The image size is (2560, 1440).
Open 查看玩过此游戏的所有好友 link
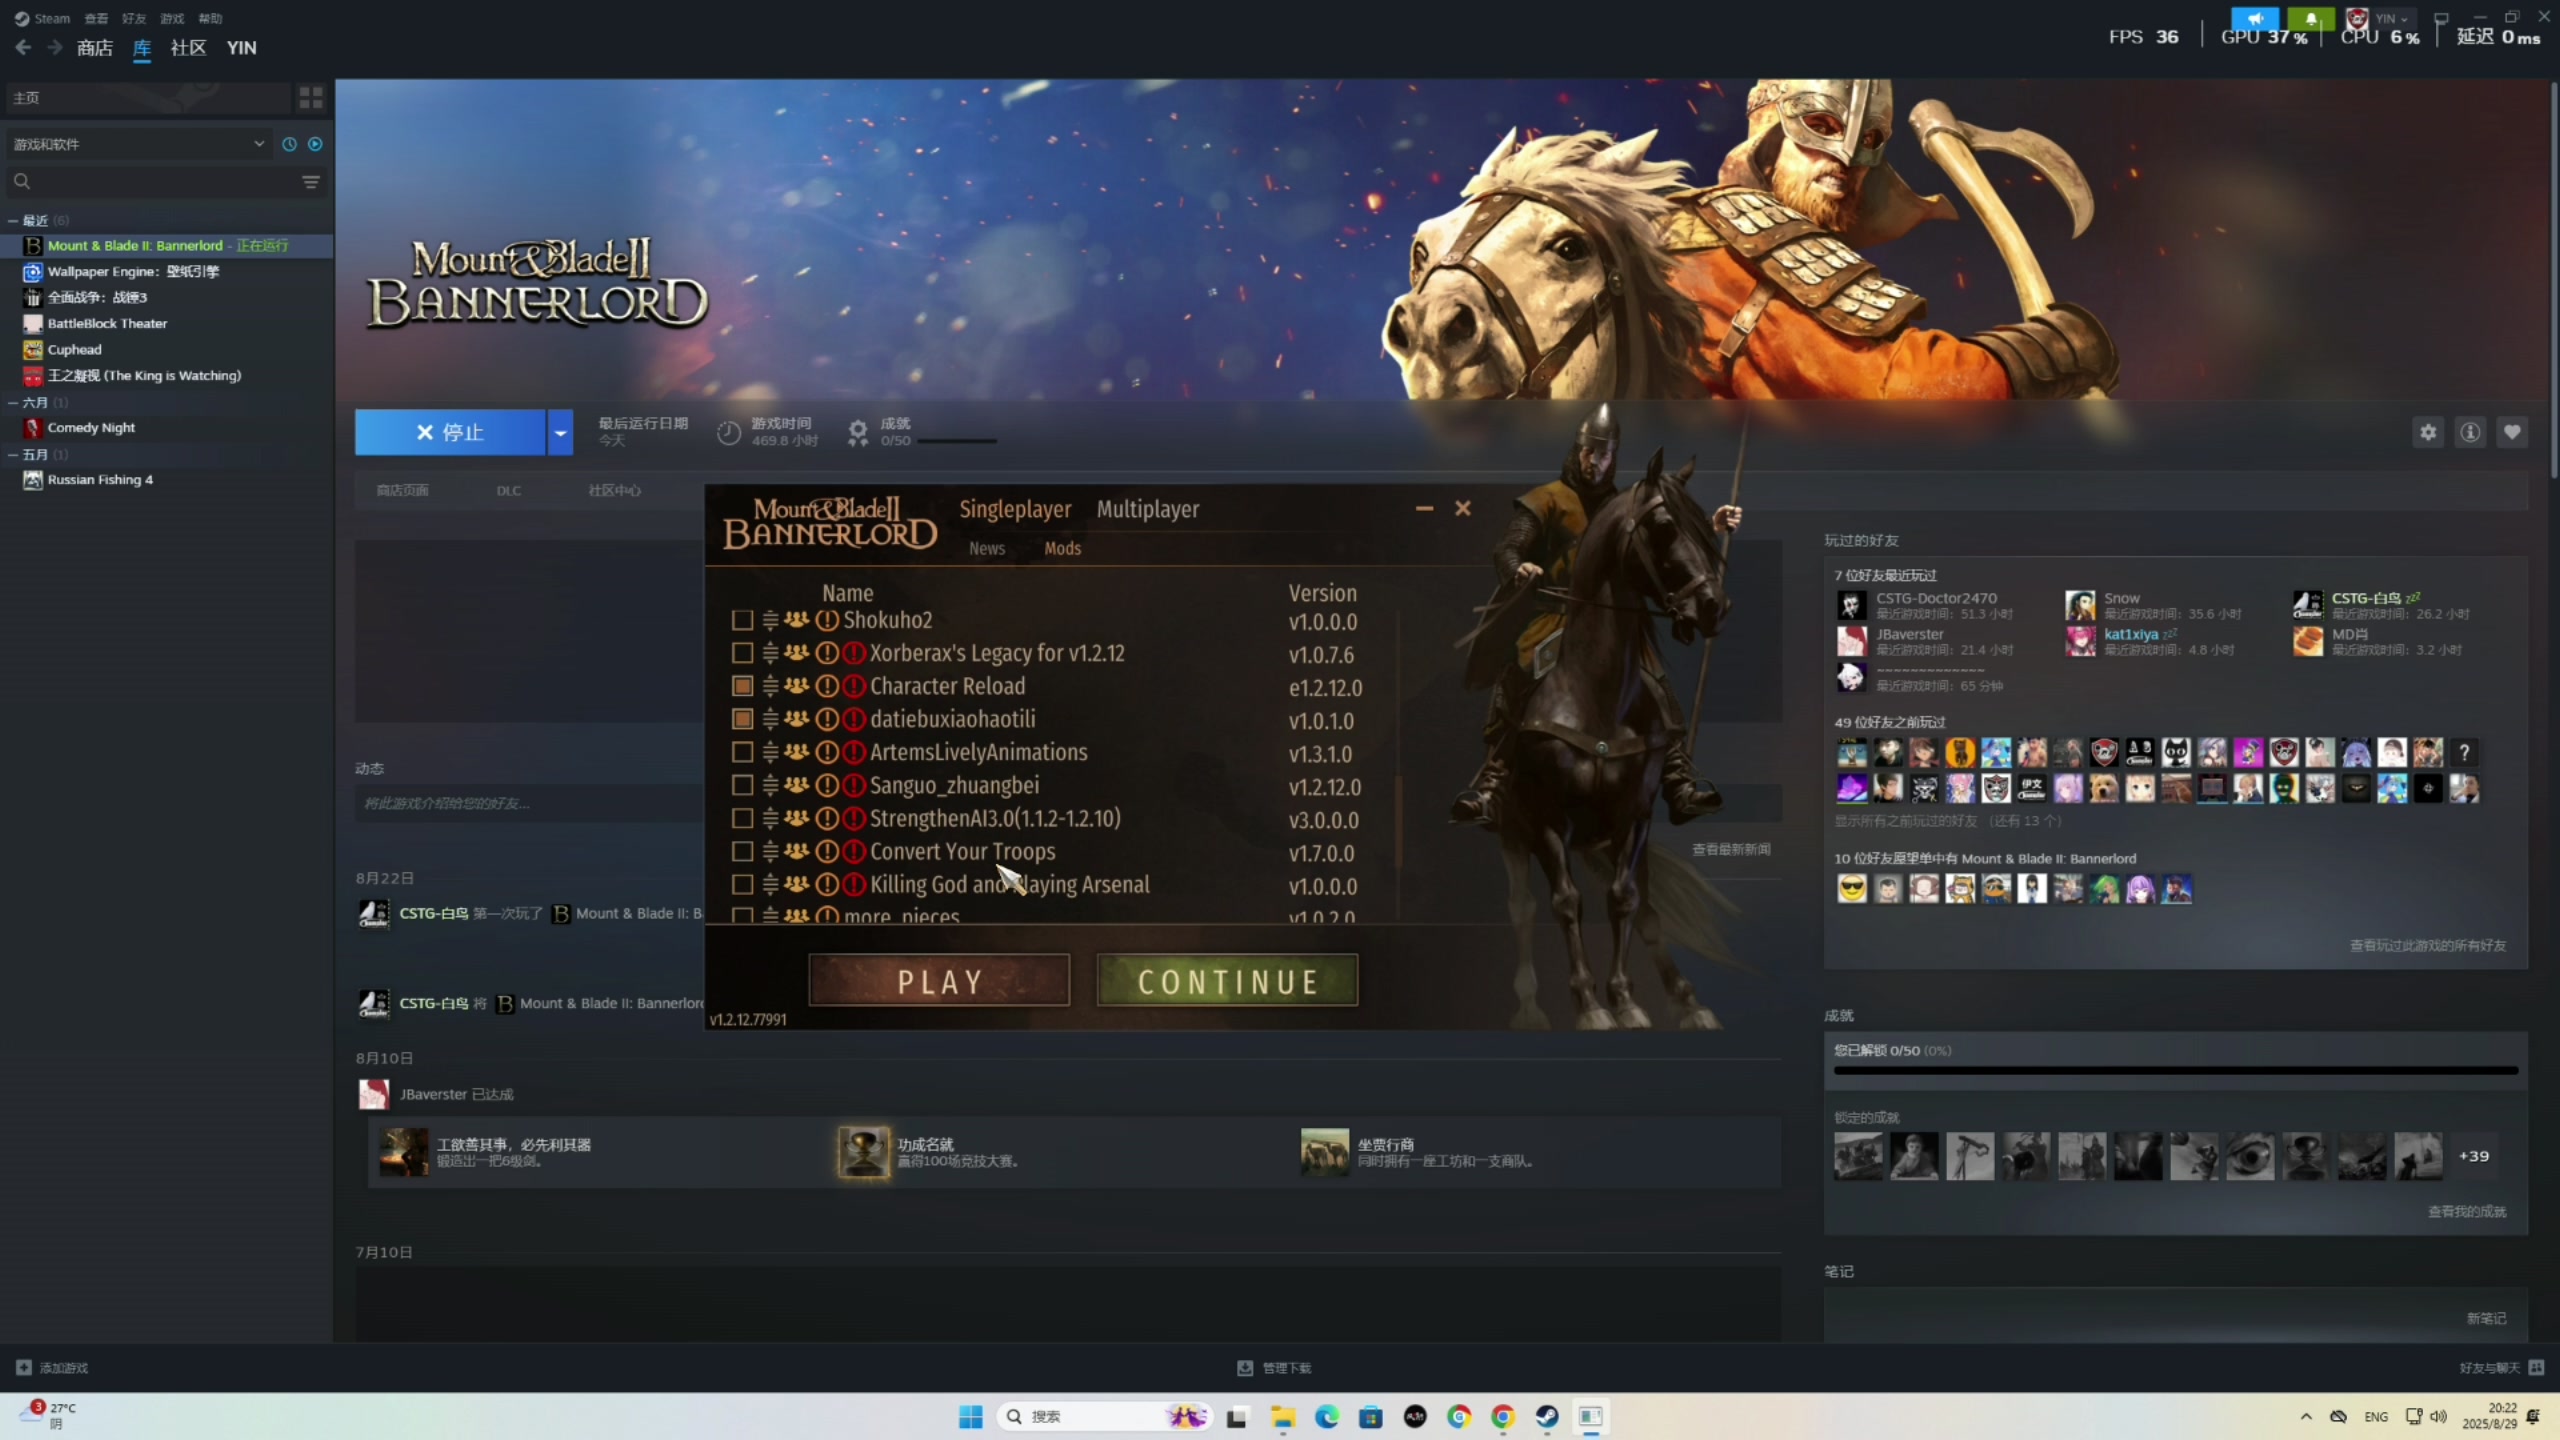pyautogui.click(x=2428, y=945)
